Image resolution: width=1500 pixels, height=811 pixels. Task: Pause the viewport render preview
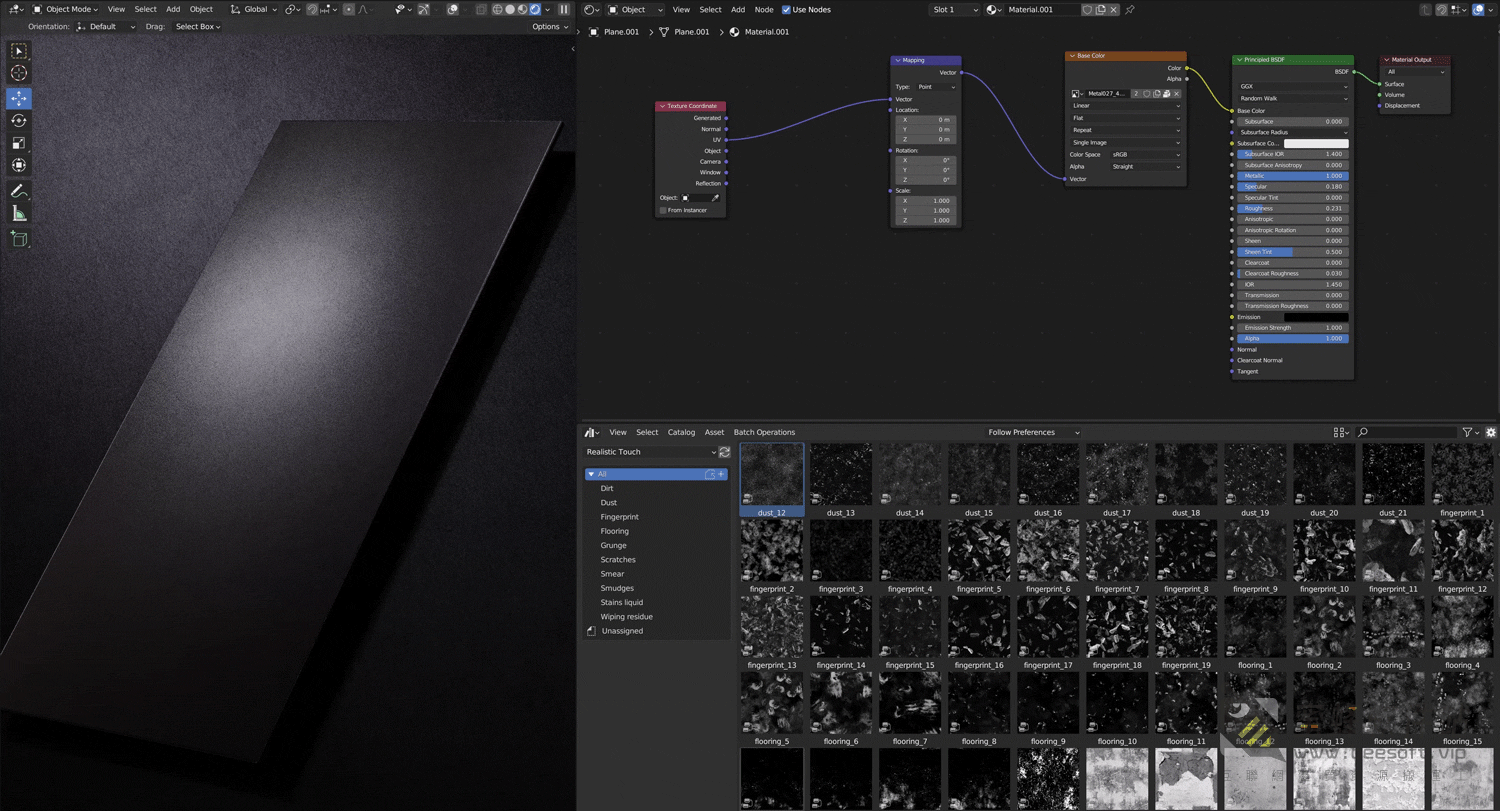564,9
